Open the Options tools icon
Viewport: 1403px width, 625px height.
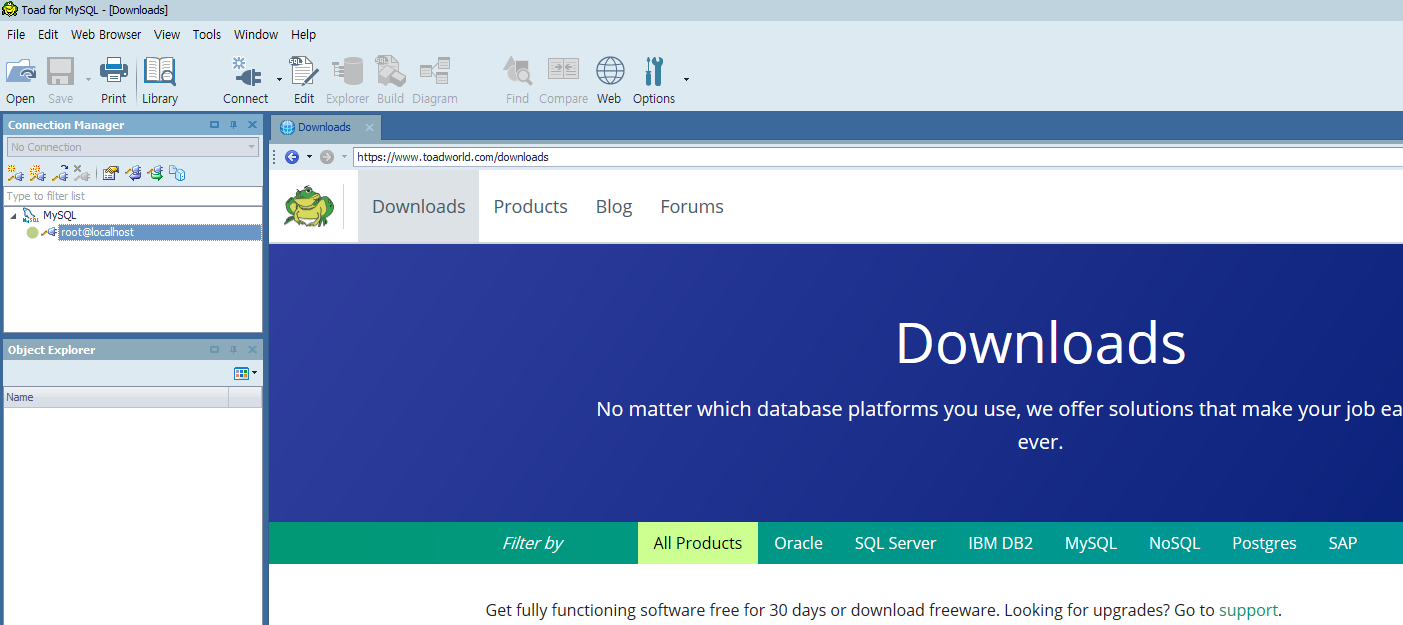click(654, 72)
